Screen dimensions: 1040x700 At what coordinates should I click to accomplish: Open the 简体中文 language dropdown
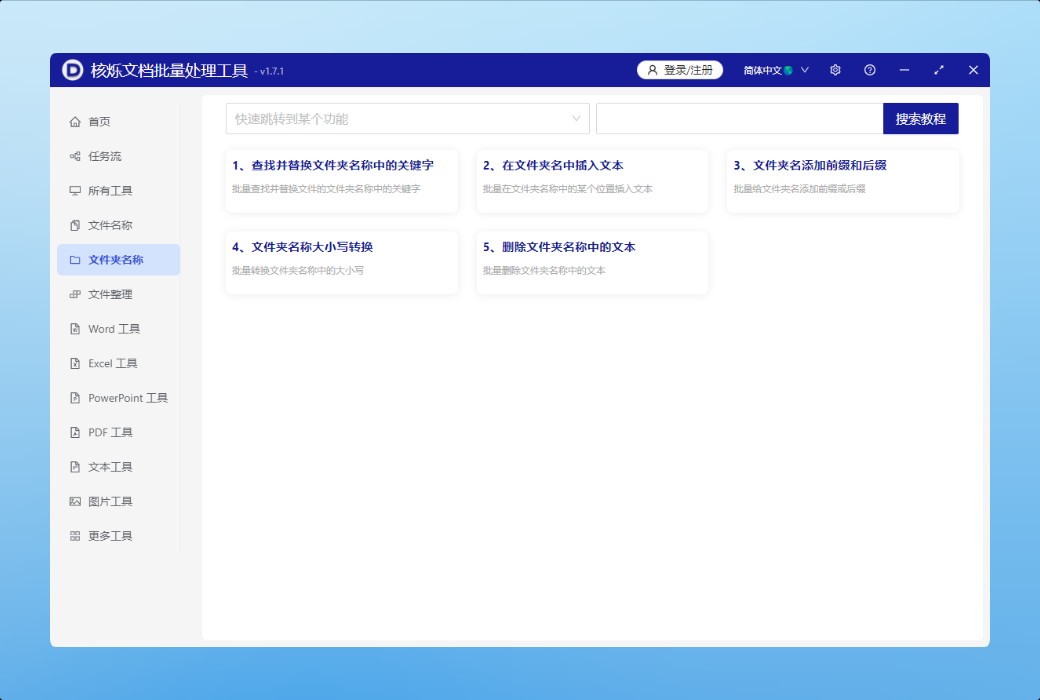pos(776,70)
